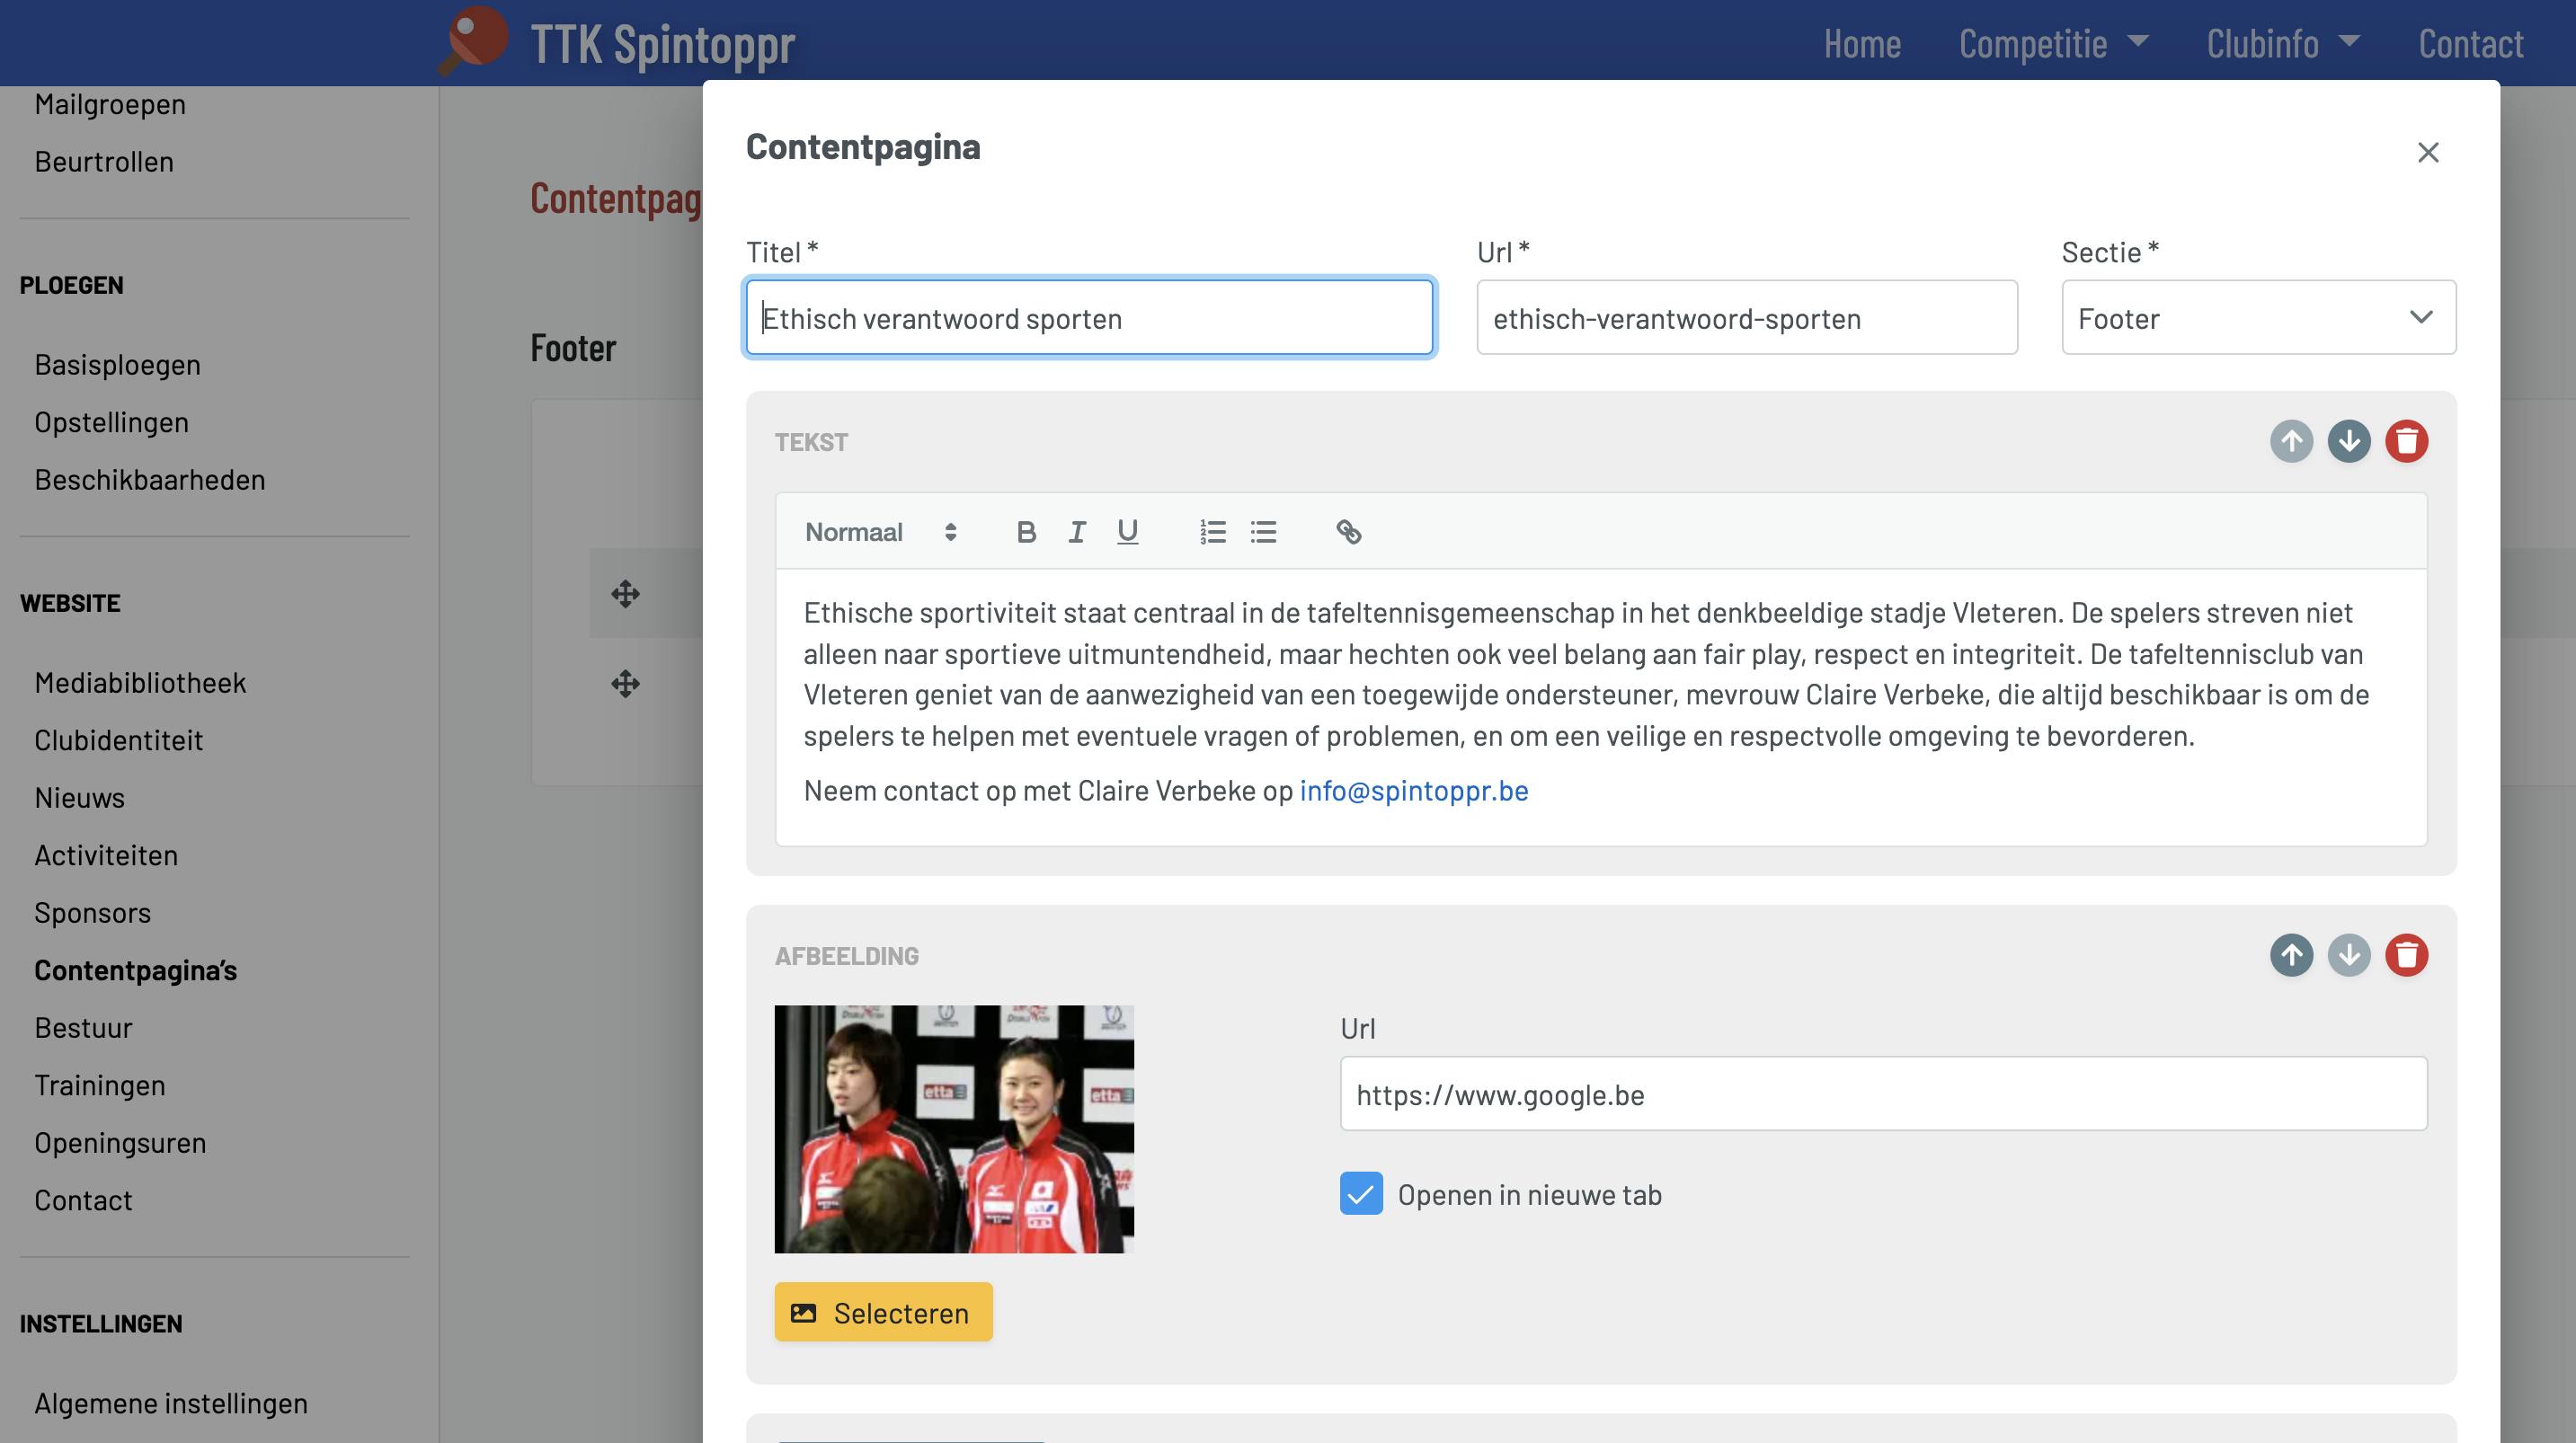Move the Afbeelding block down

click(x=2349, y=955)
